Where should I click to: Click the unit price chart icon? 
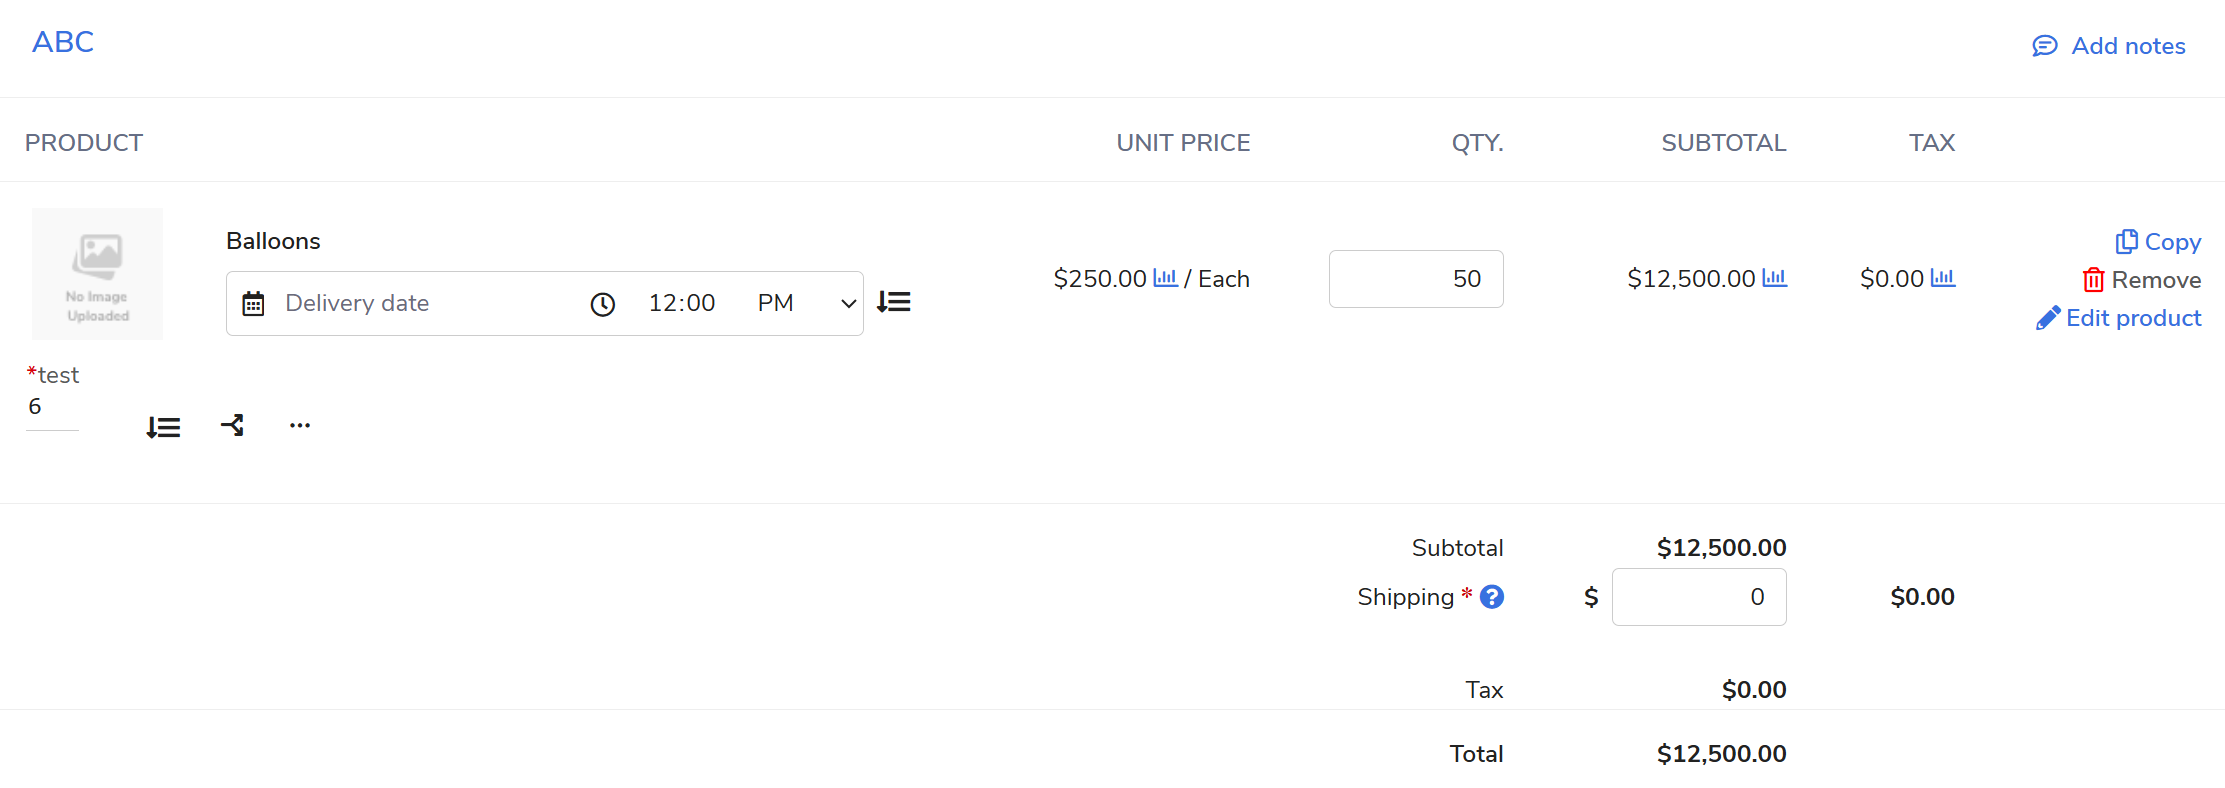(1165, 278)
